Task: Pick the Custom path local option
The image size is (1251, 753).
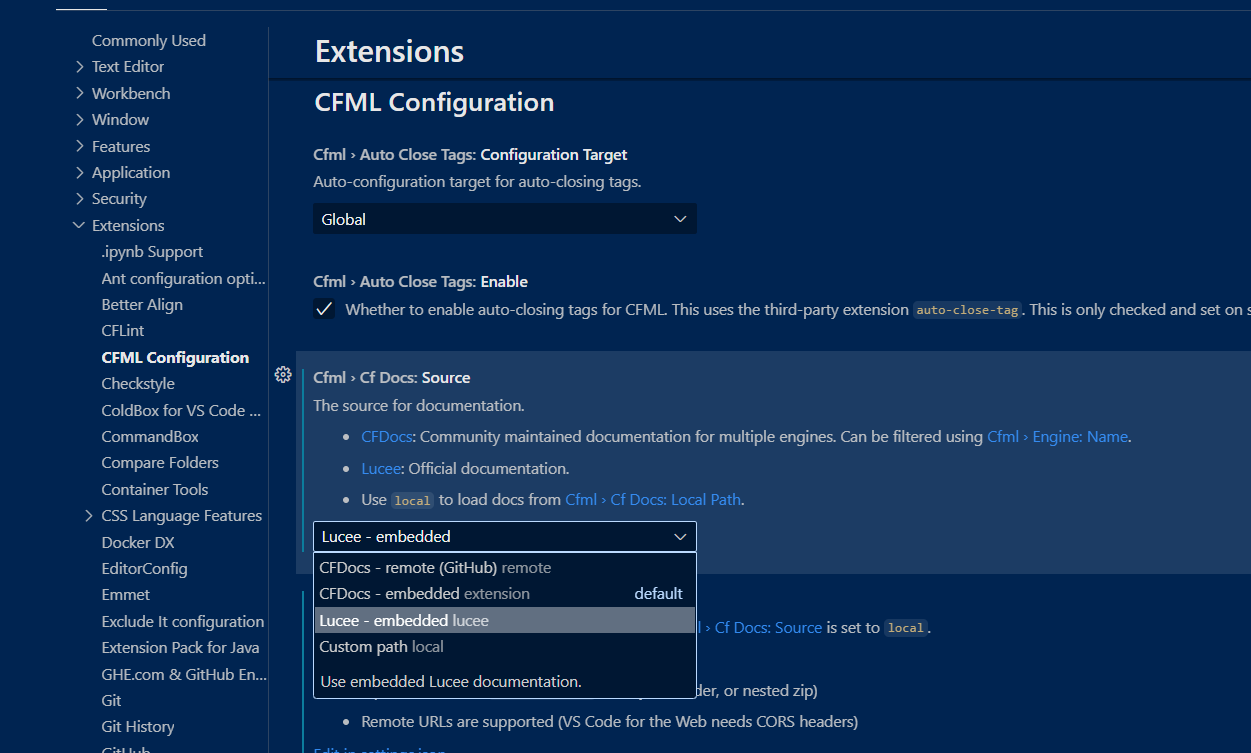Action: click(x=505, y=646)
